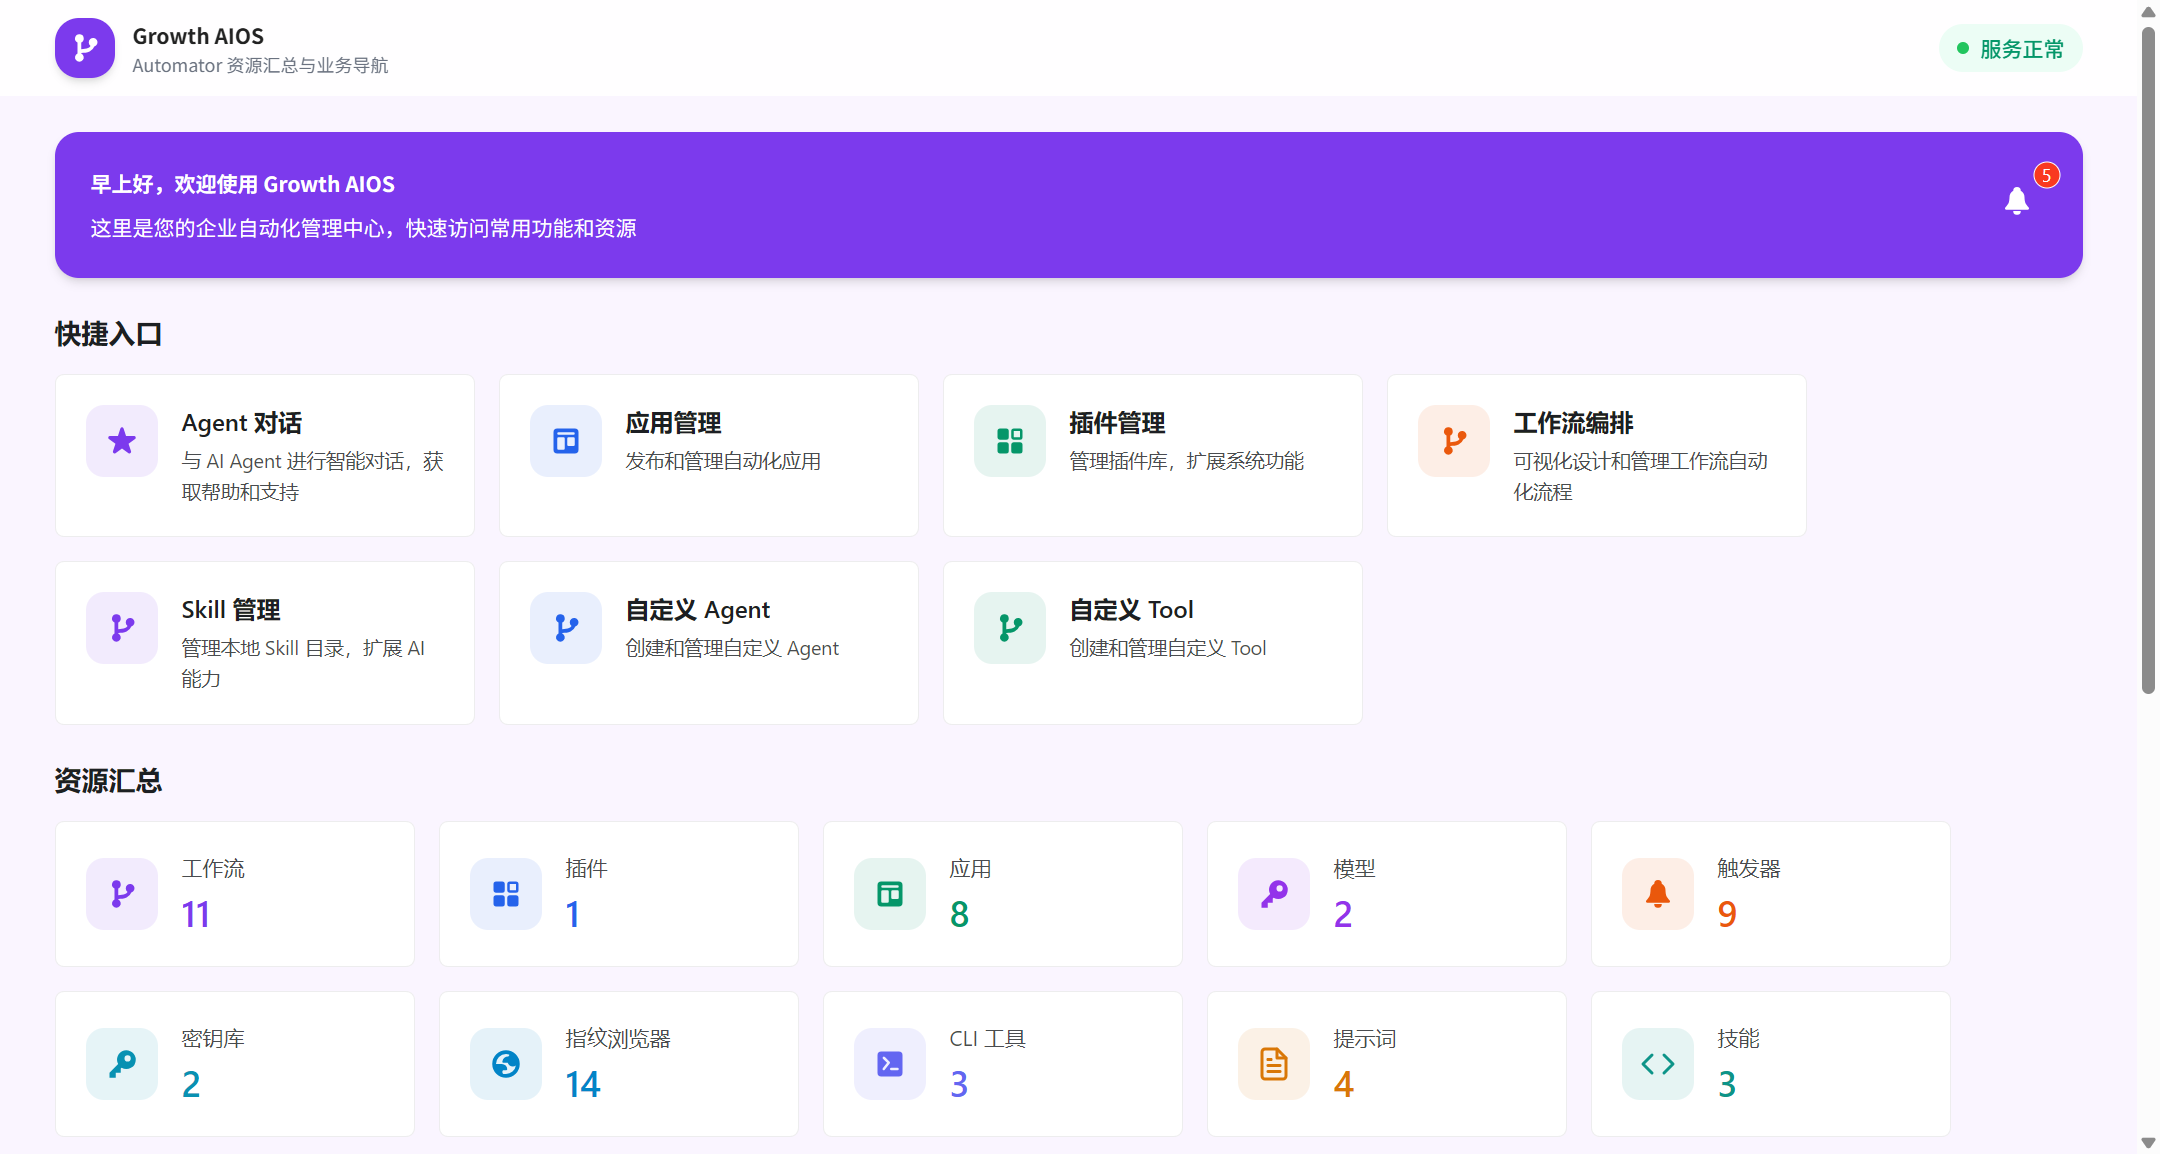Image resolution: width=2160 pixels, height=1154 pixels.
Task: Click the red notification badge showing 5
Action: point(2046,176)
